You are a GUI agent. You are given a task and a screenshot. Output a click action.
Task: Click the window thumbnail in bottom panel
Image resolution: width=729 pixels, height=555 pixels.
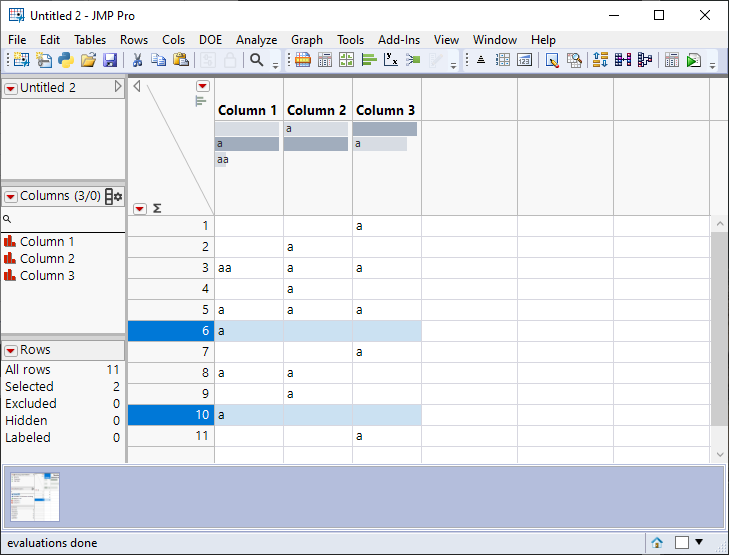(35, 497)
